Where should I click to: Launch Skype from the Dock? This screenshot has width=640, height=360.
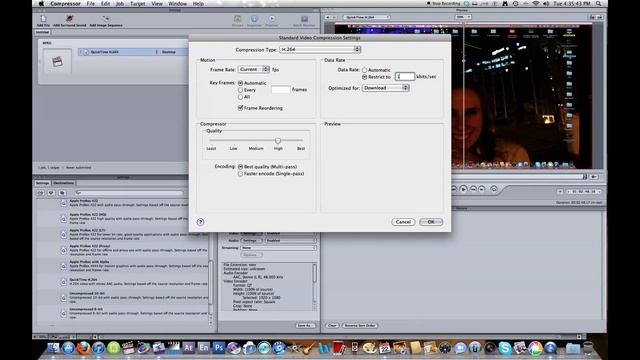pos(505,348)
